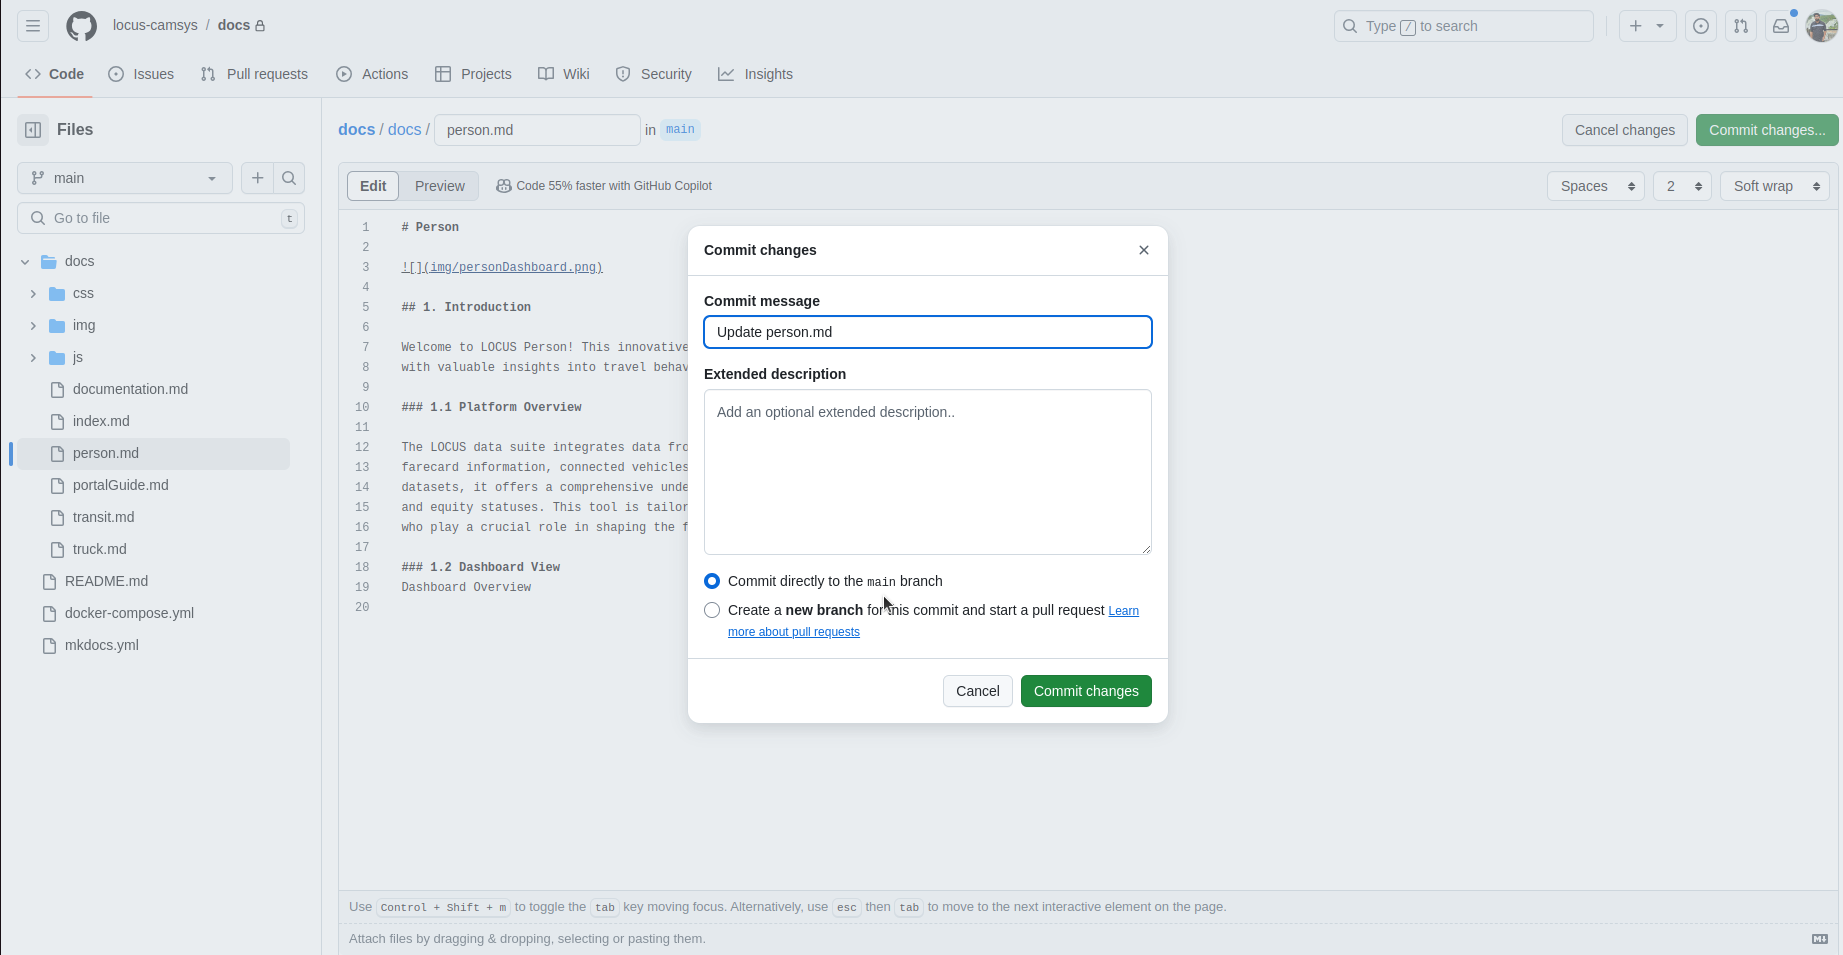Open the main branch selector dropdown

[x=125, y=178]
